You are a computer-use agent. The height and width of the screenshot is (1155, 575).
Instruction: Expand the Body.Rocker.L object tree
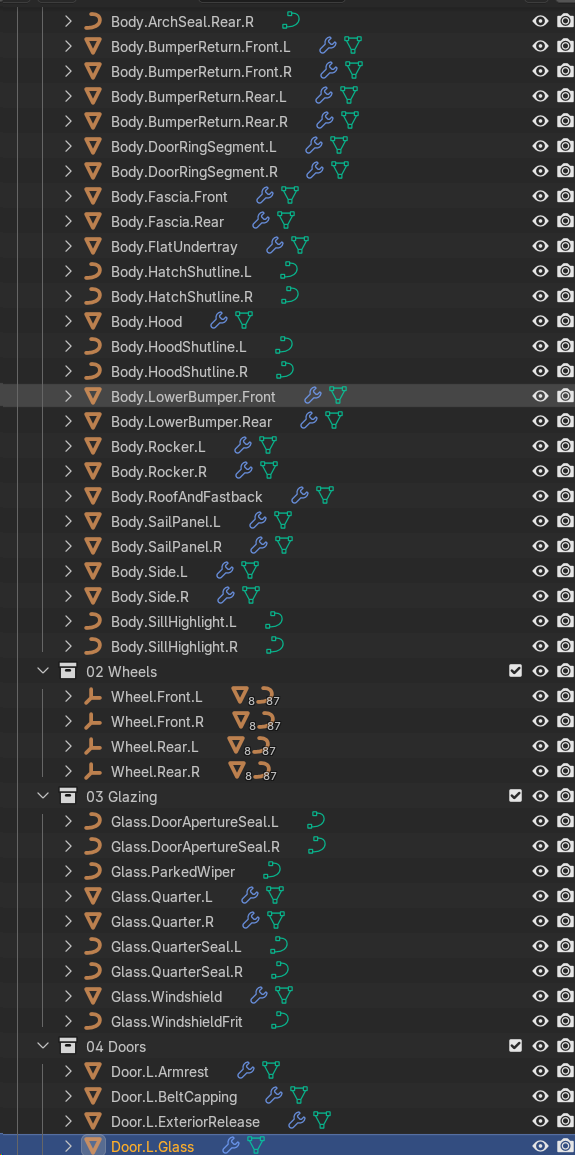68,446
